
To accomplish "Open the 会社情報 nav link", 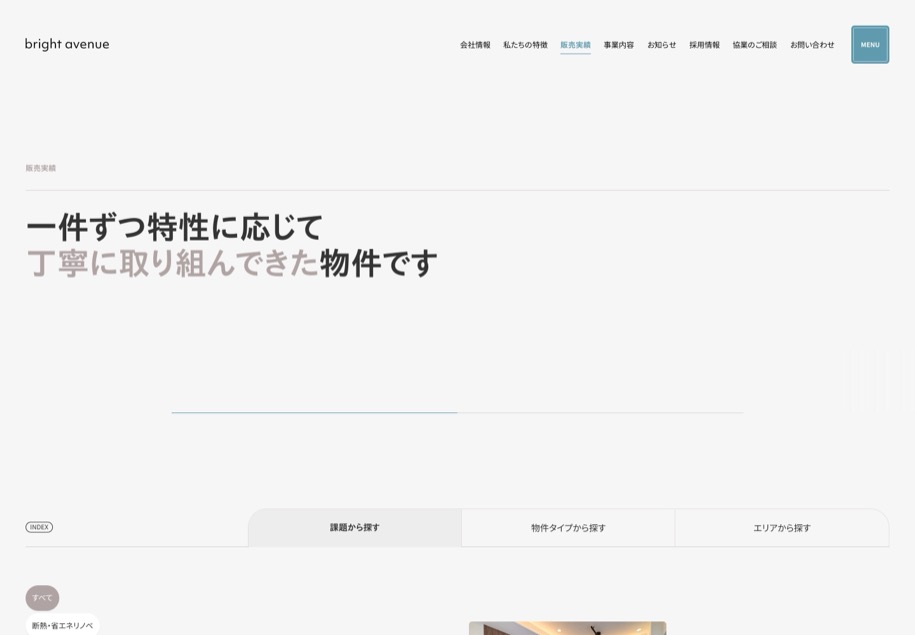I will tap(475, 45).
